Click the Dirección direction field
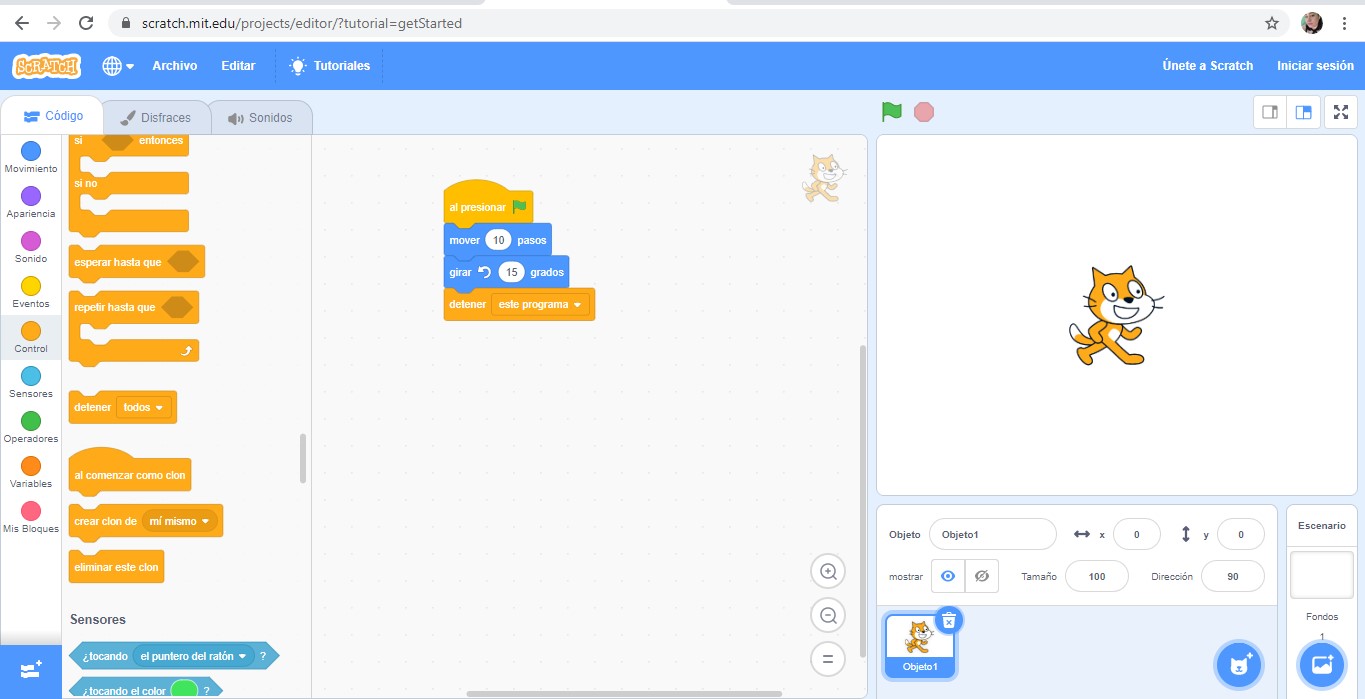Viewport: 1365px width, 699px height. pyautogui.click(x=1232, y=576)
